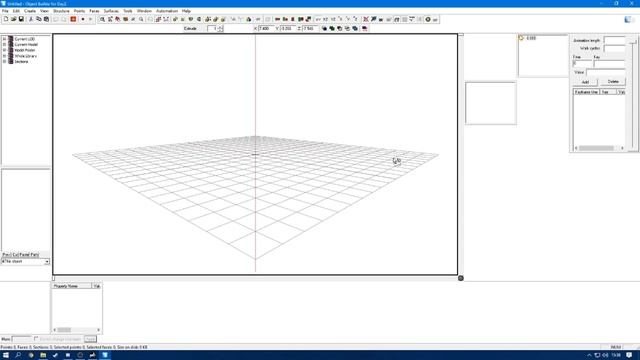Open the Structure menu
Screen dimensions: 640x360
pyautogui.click(x=61, y=11)
